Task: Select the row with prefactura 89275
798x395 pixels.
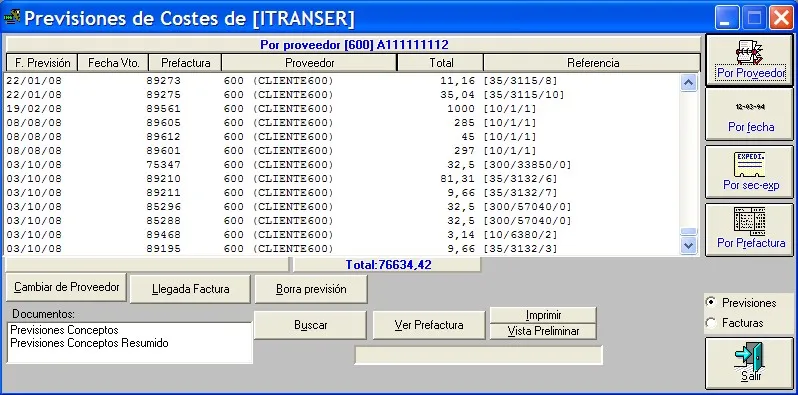Action: (341, 95)
